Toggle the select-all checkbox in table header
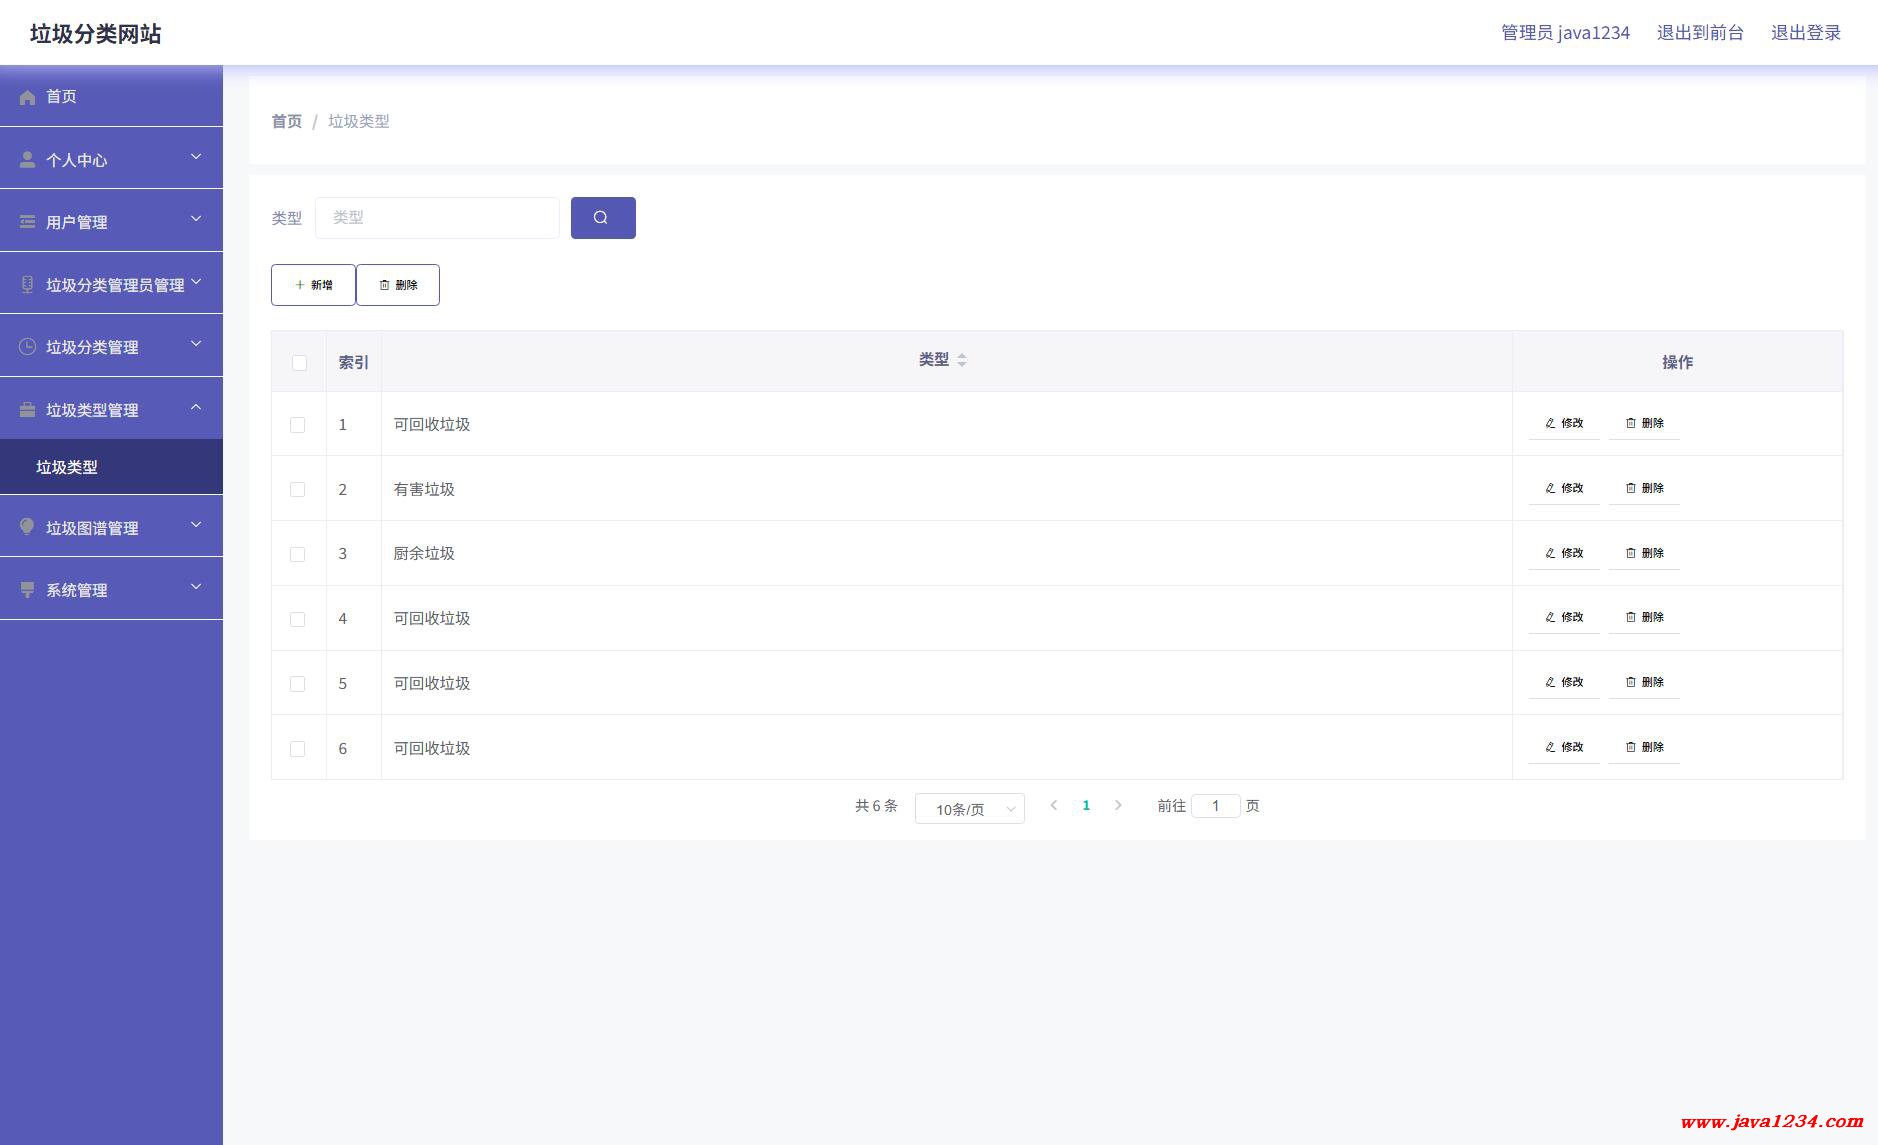Screen dimensions: 1878x1145 tap(299, 362)
